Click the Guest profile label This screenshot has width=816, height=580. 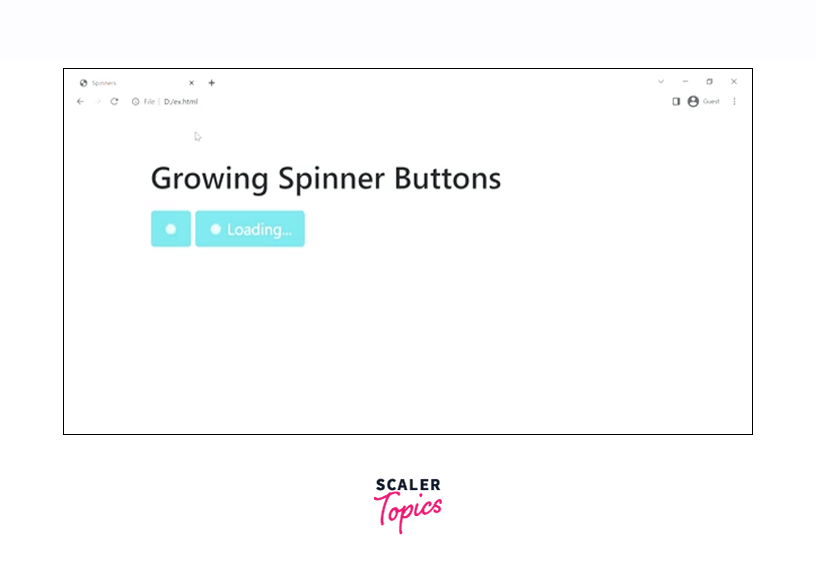[711, 101]
